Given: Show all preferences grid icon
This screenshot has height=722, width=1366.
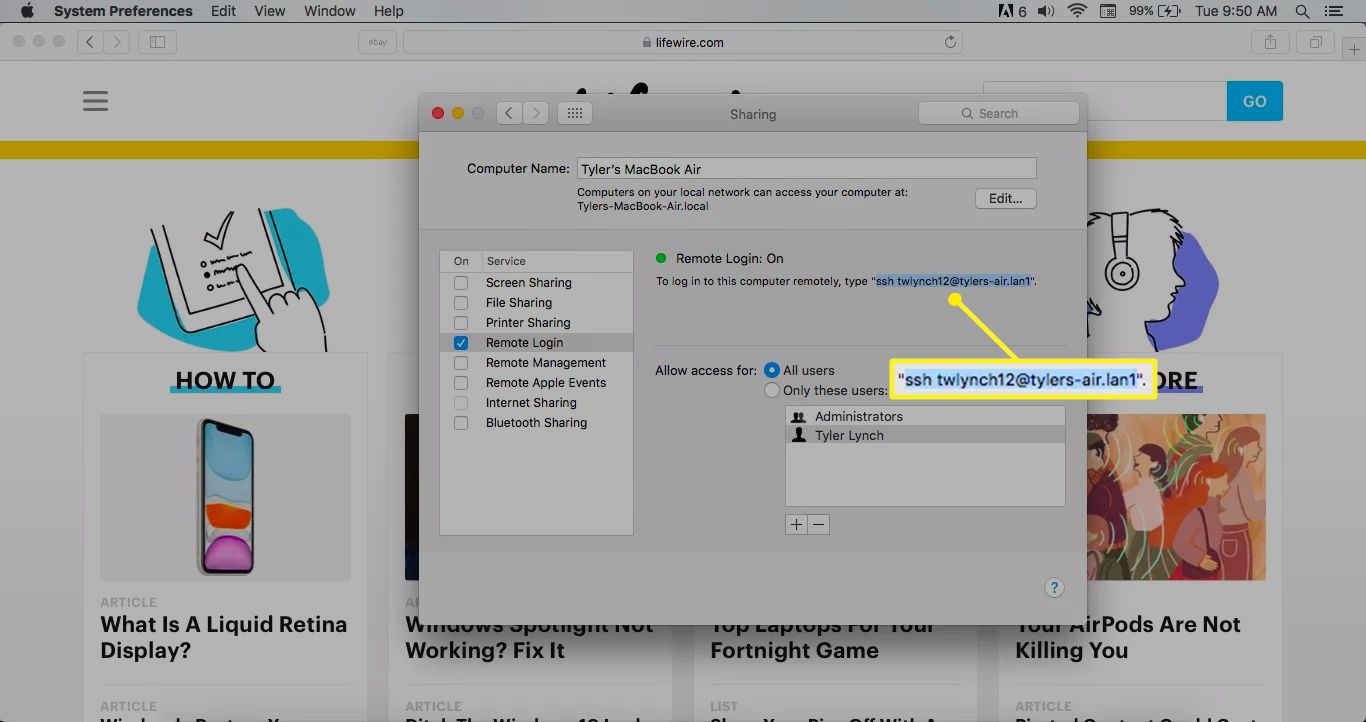Looking at the screenshot, I should 575,113.
